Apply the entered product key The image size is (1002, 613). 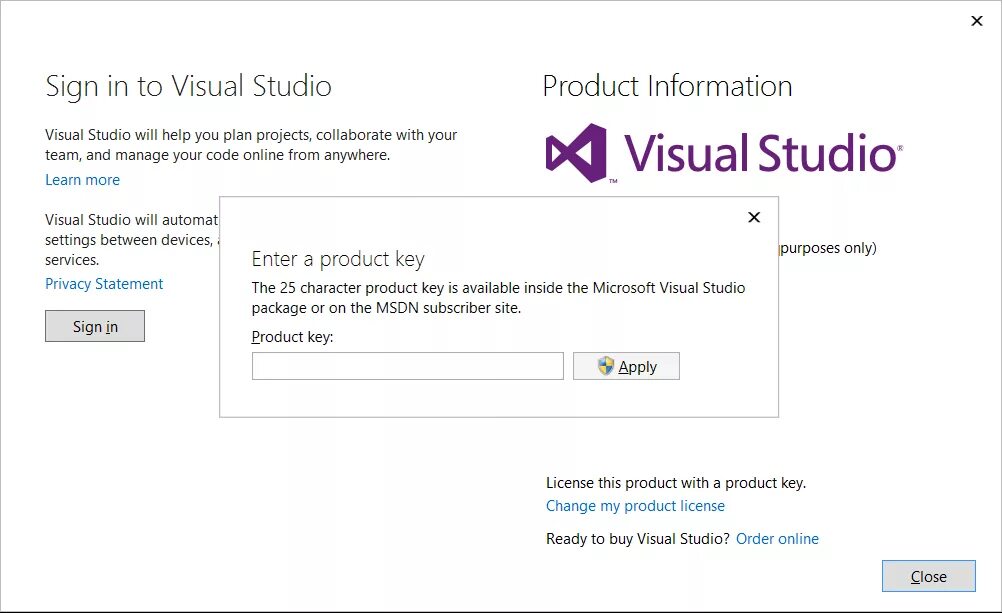[x=626, y=366]
